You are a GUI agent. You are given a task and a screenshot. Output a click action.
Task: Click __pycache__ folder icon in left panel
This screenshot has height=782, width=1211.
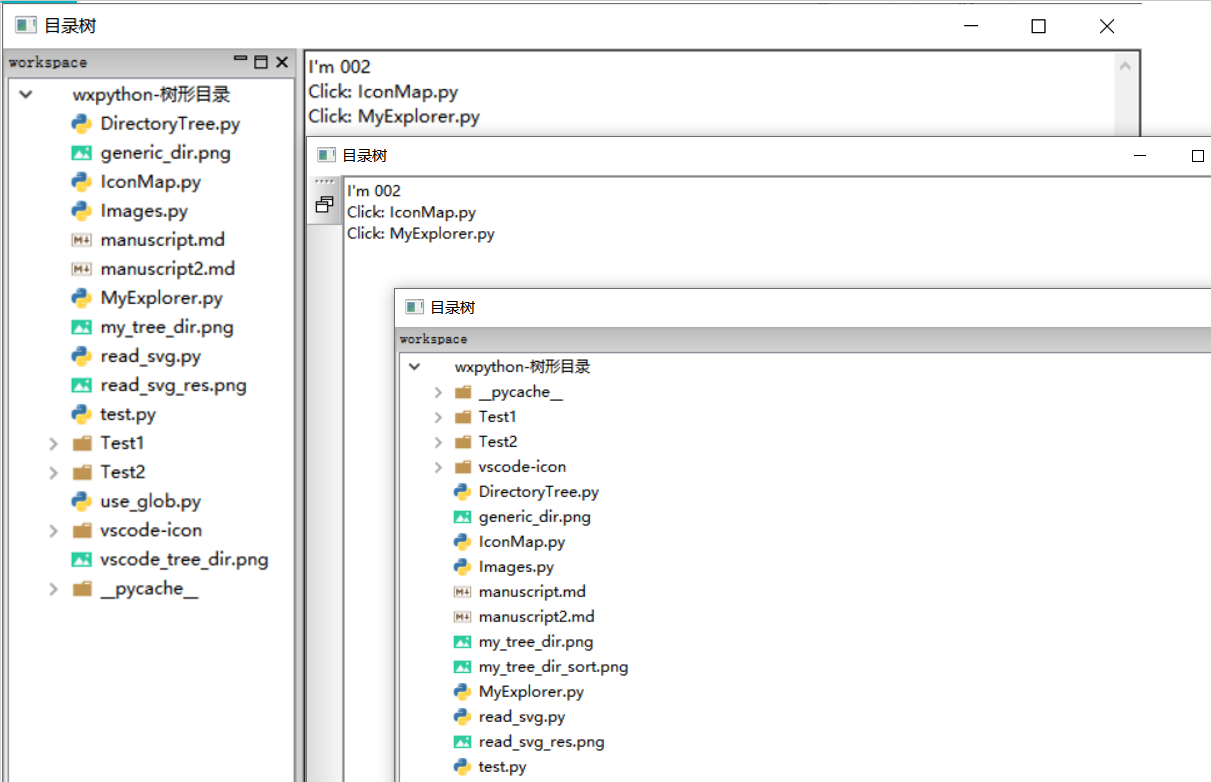pos(81,588)
